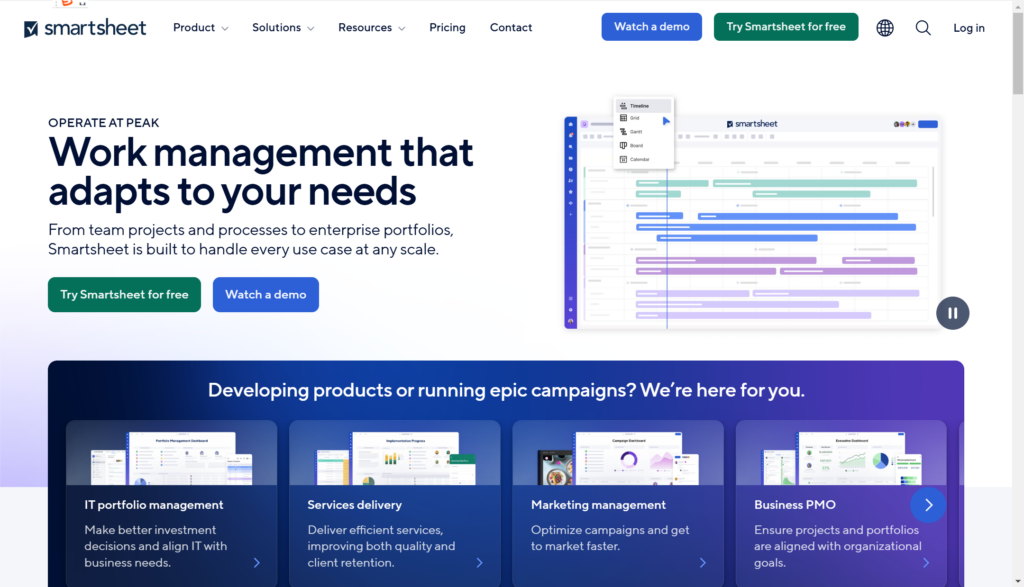The image size is (1024, 587).
Task: Open IT portfolio management thumbnail
Action: (172, 457)
